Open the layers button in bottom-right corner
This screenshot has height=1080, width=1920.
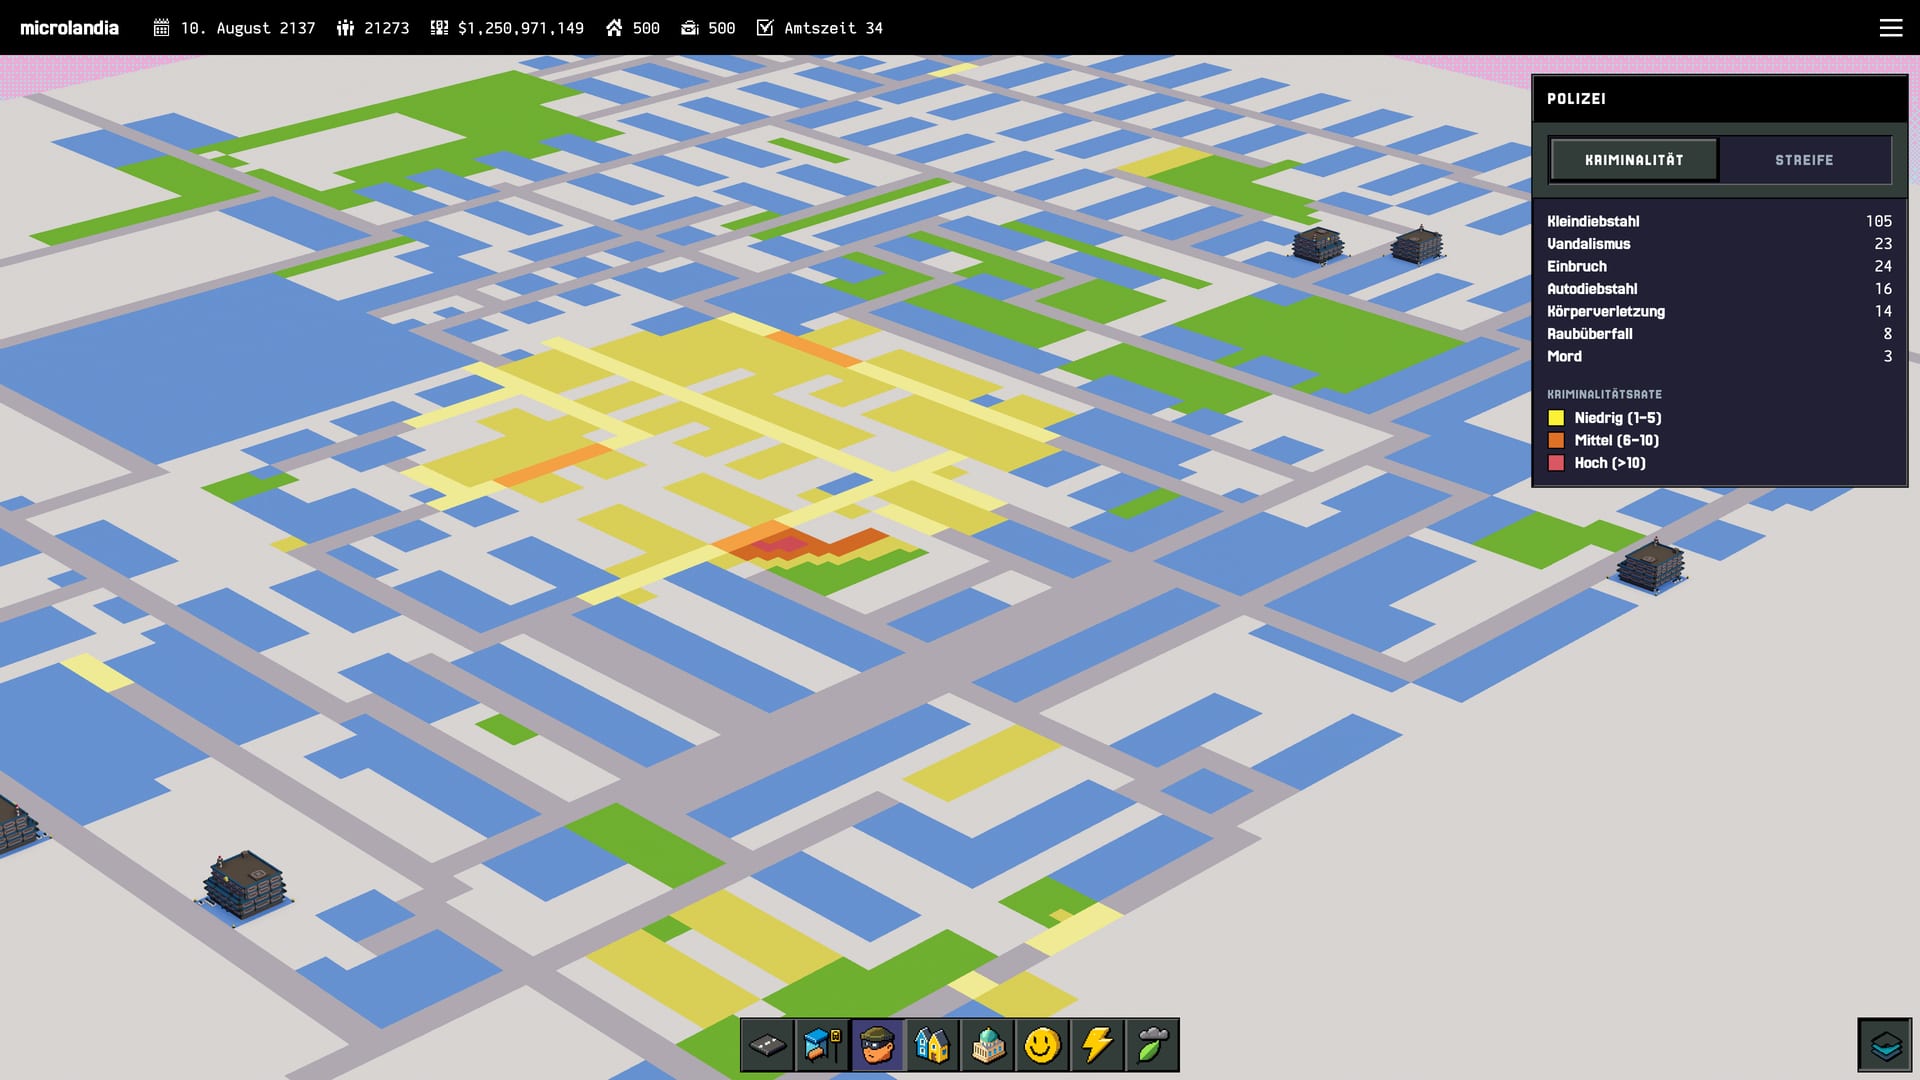point(1885,1045)
